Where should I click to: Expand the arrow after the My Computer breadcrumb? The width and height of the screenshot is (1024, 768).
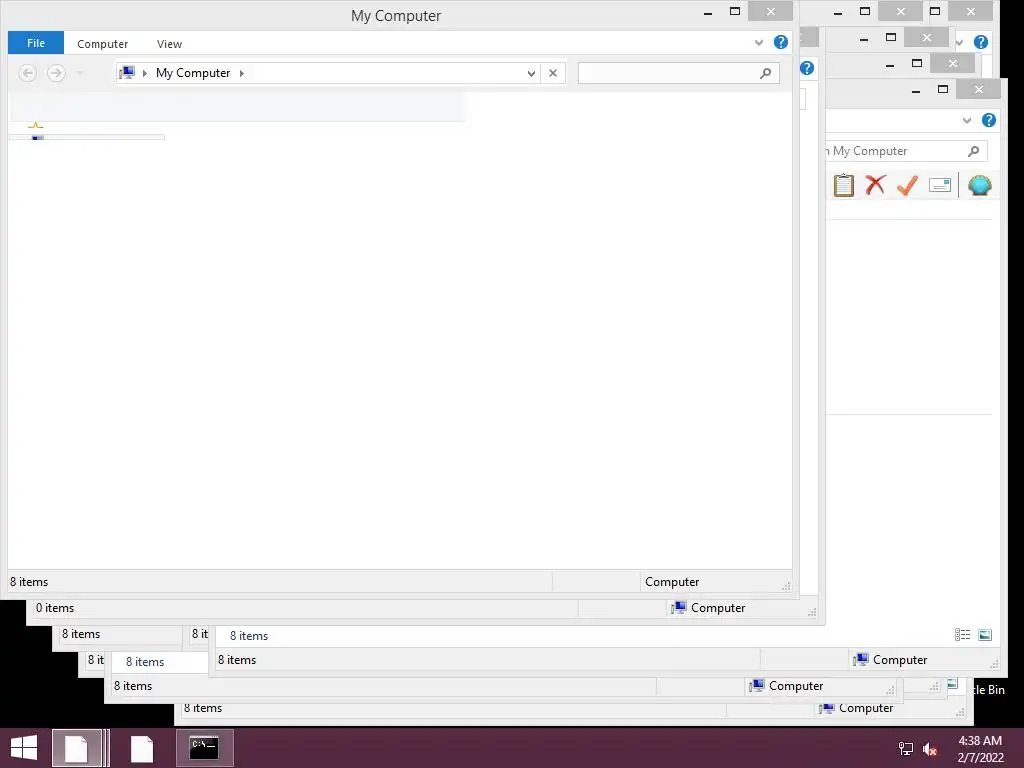[242, 73]
